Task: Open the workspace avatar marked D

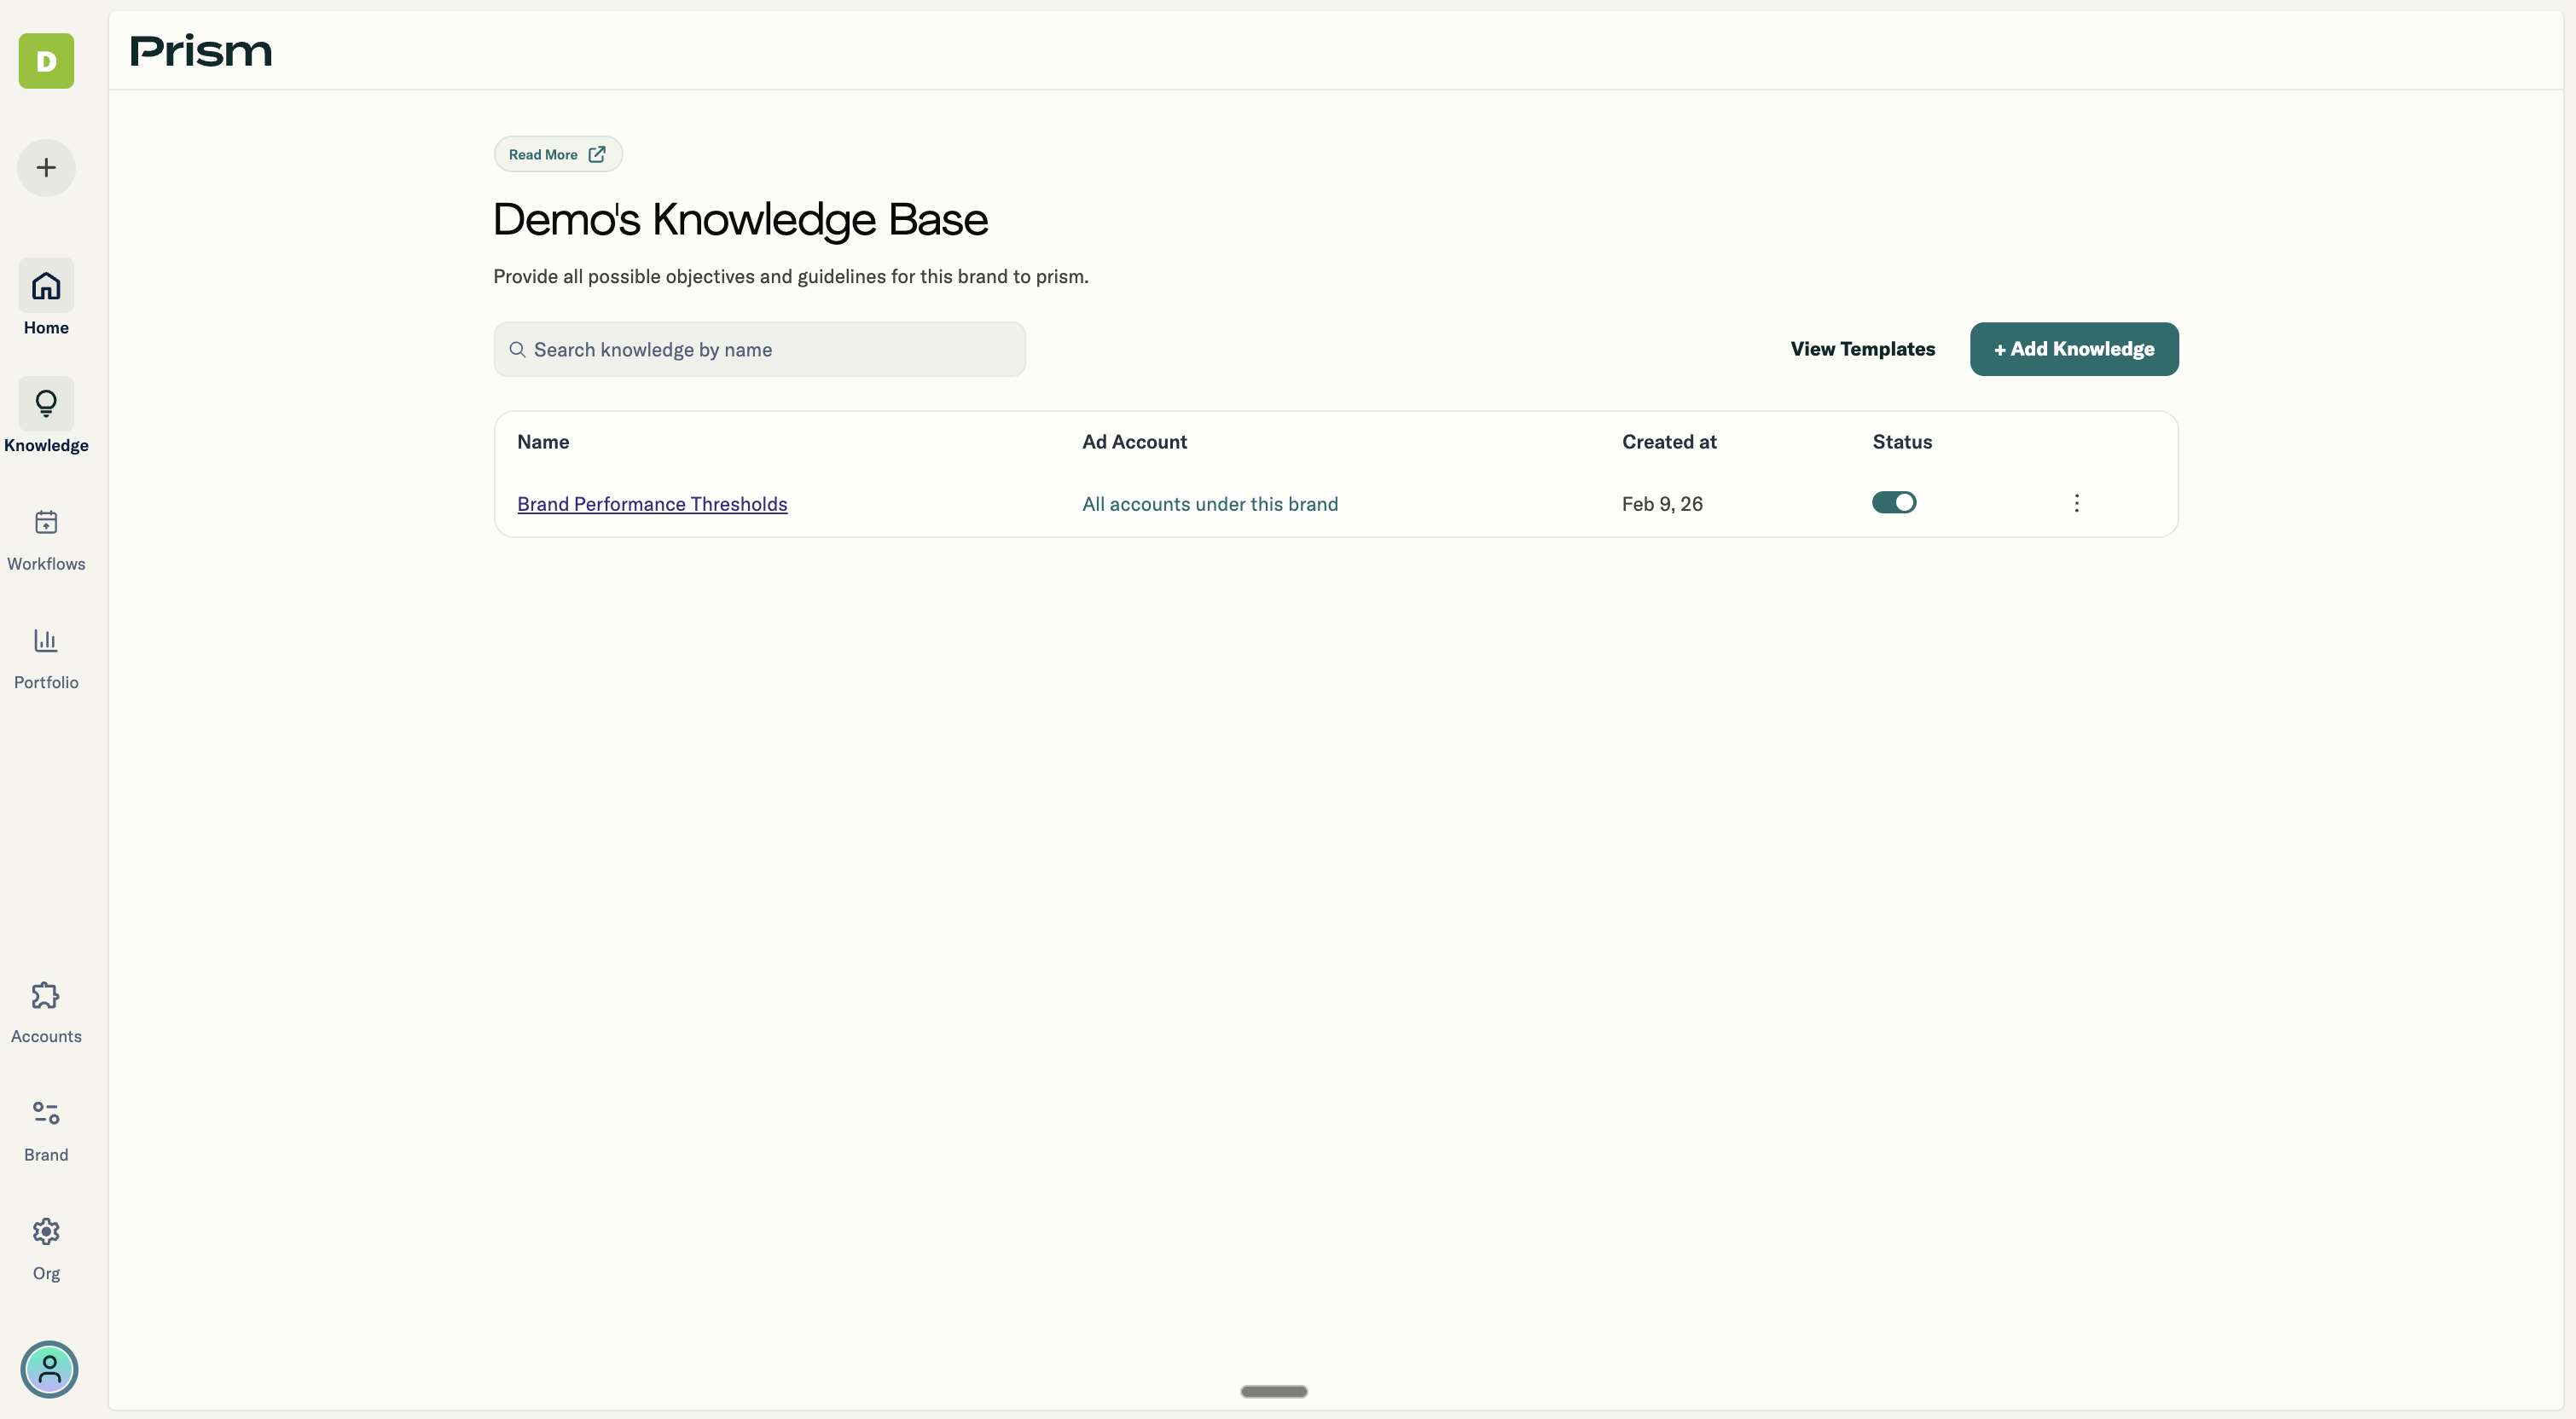Action: tap(45, 61)
